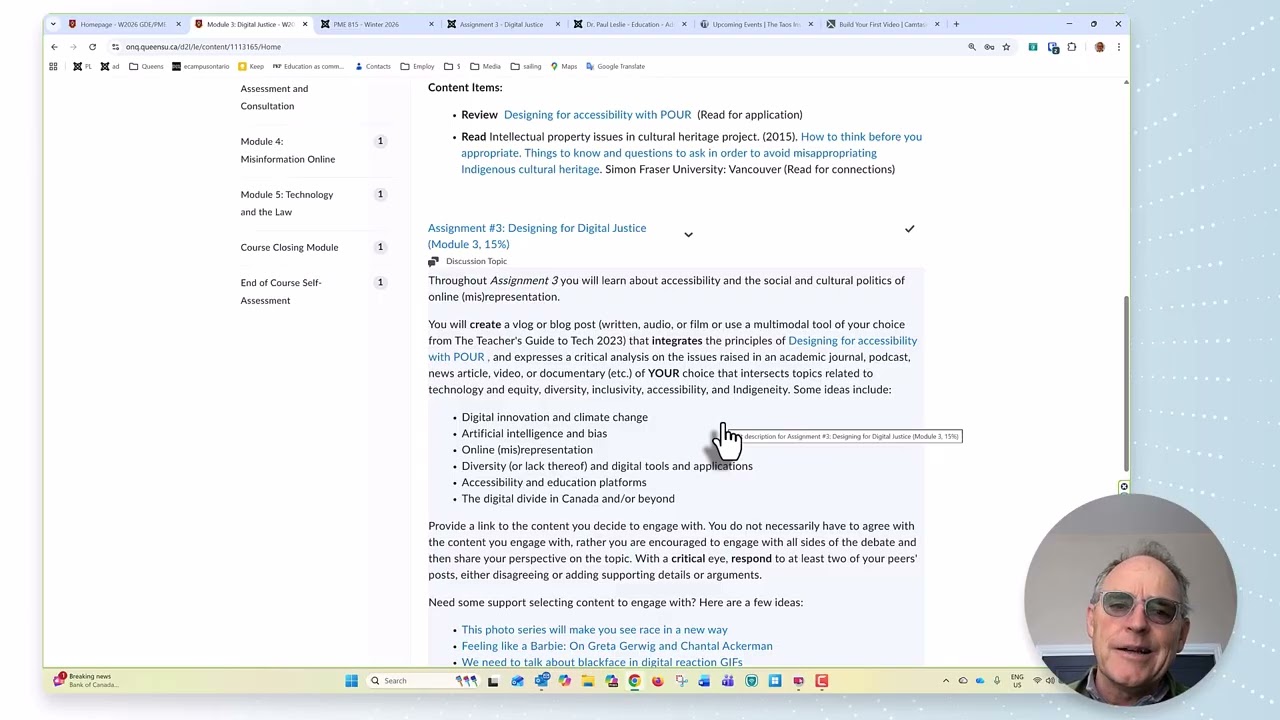Open 'Feeling like a Barbie' article link
1280x720 pixels.
tap(617, 646)
